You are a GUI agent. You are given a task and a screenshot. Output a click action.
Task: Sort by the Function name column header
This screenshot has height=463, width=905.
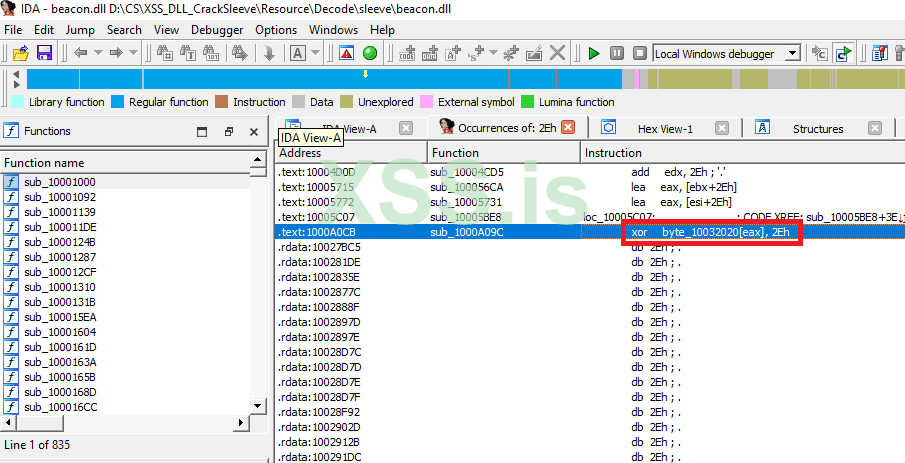pyautogui.click(x=126, y=163)
